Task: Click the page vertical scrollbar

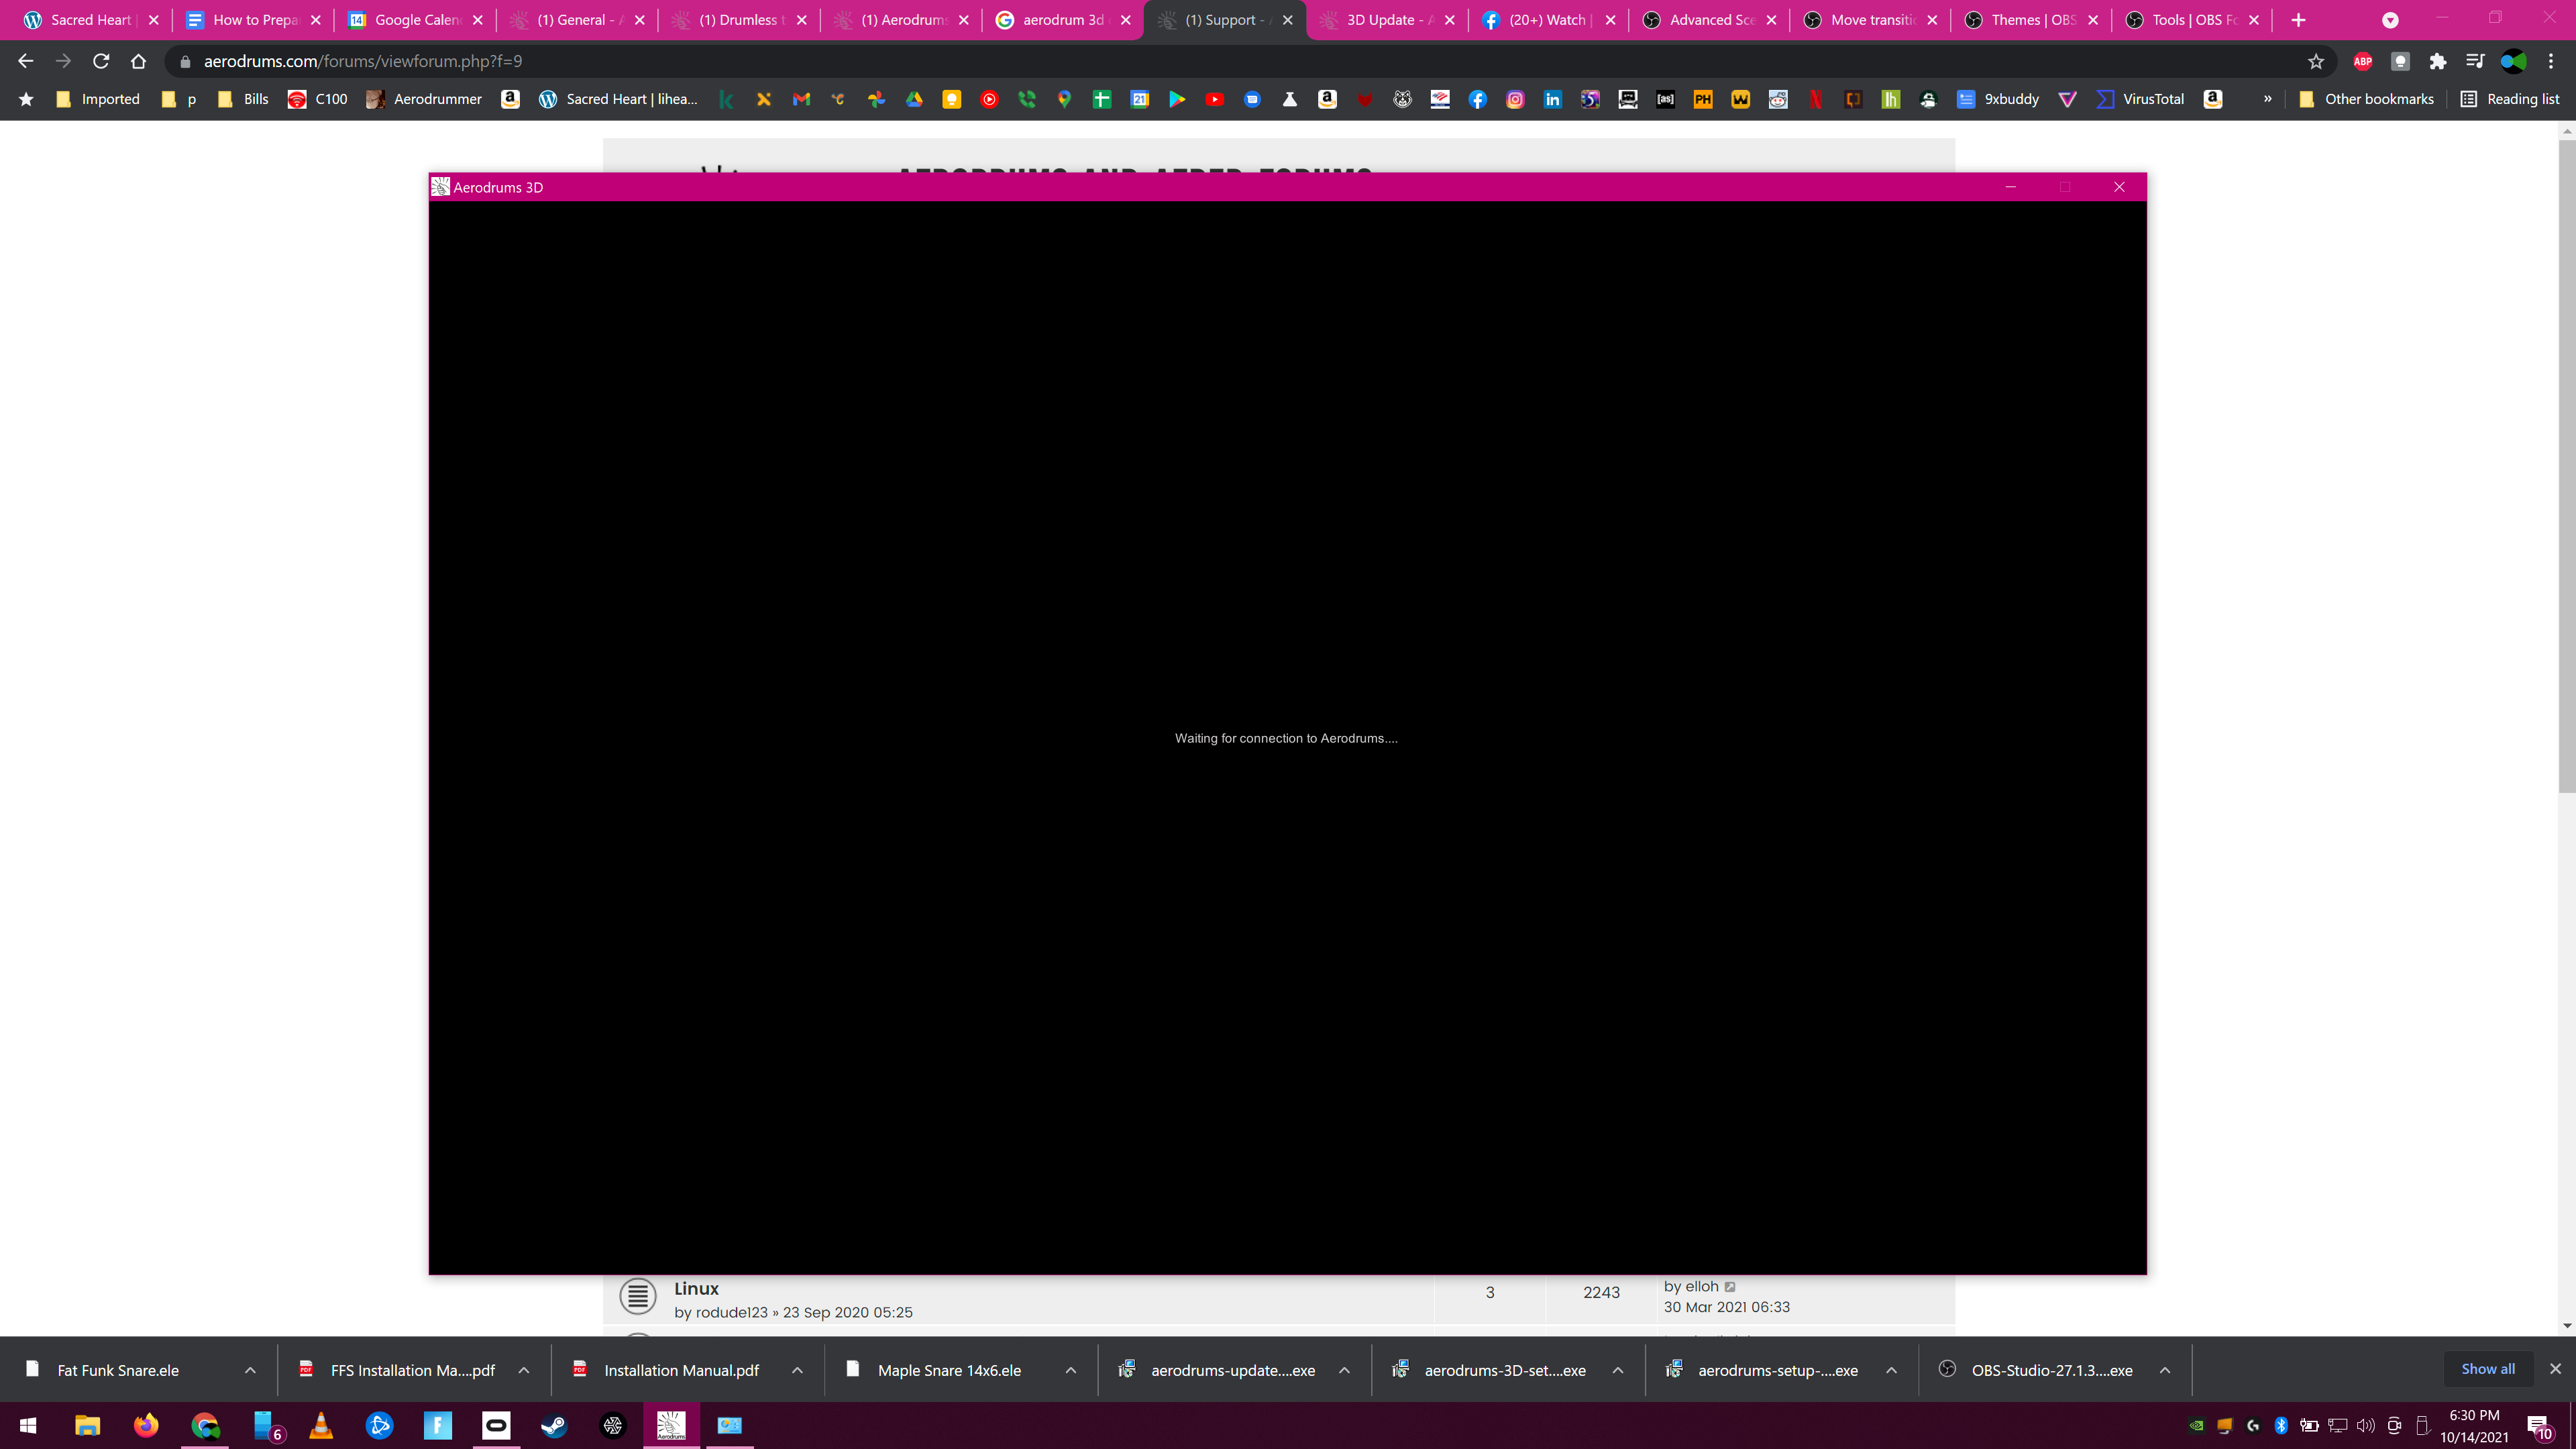Action: pos(2566,466)
